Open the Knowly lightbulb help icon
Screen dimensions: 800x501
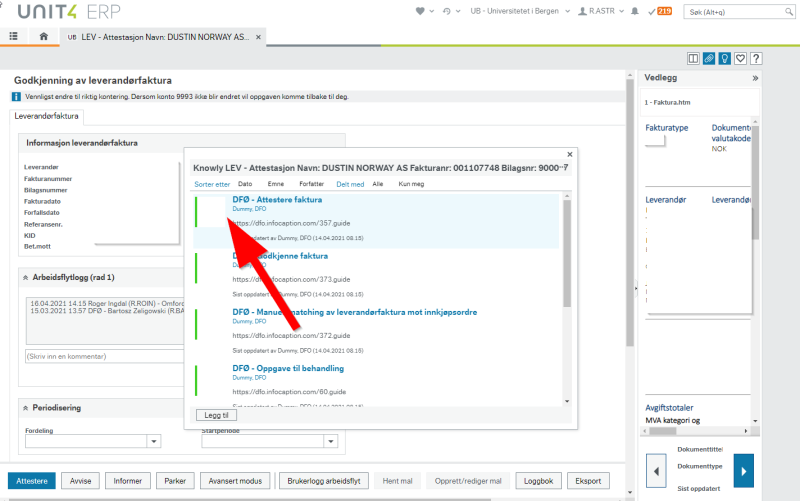tap(724, 59)
